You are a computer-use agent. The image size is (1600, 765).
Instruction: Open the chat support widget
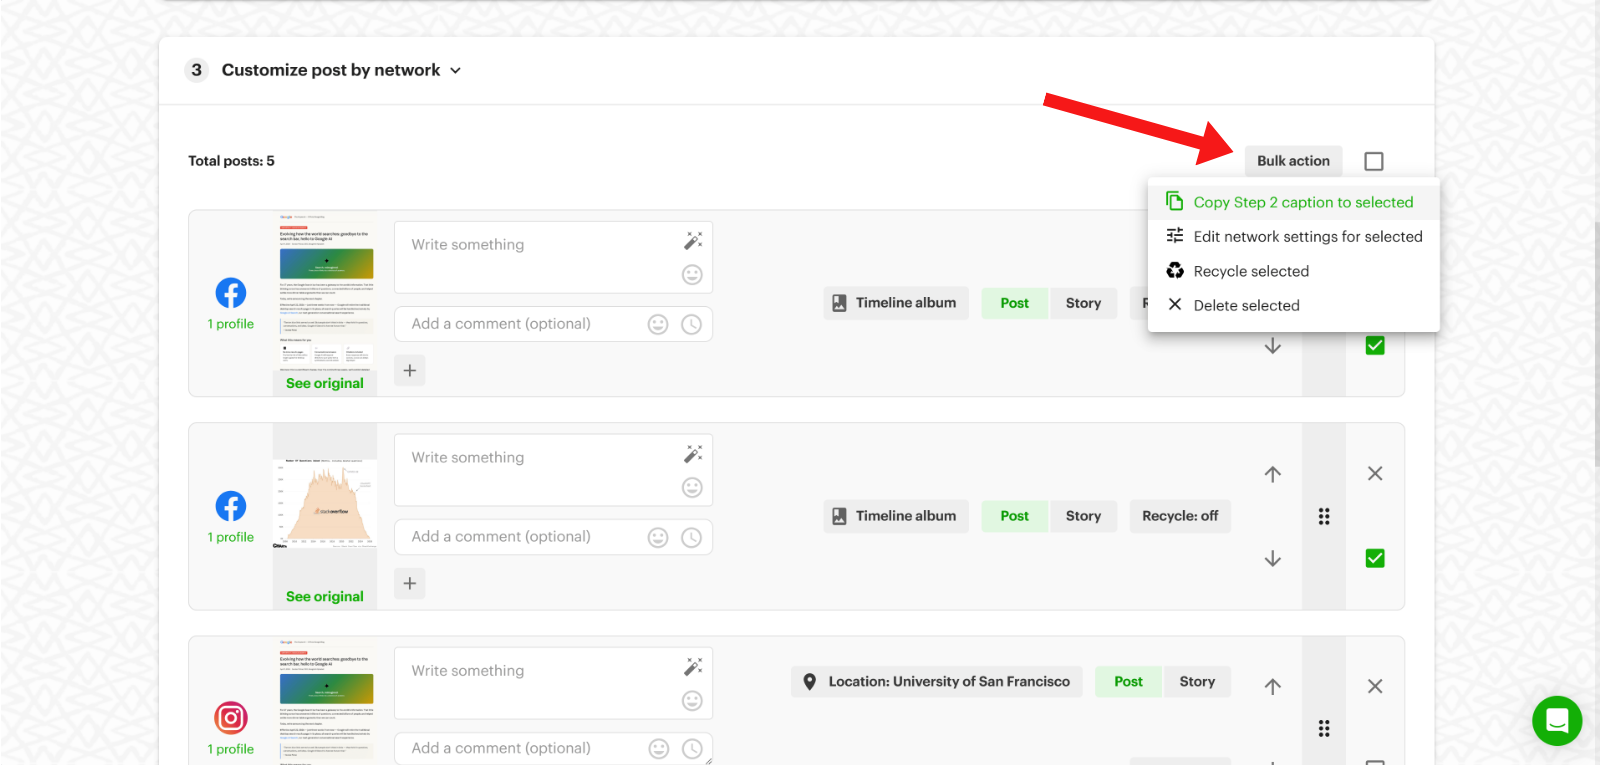(1557, 721)
